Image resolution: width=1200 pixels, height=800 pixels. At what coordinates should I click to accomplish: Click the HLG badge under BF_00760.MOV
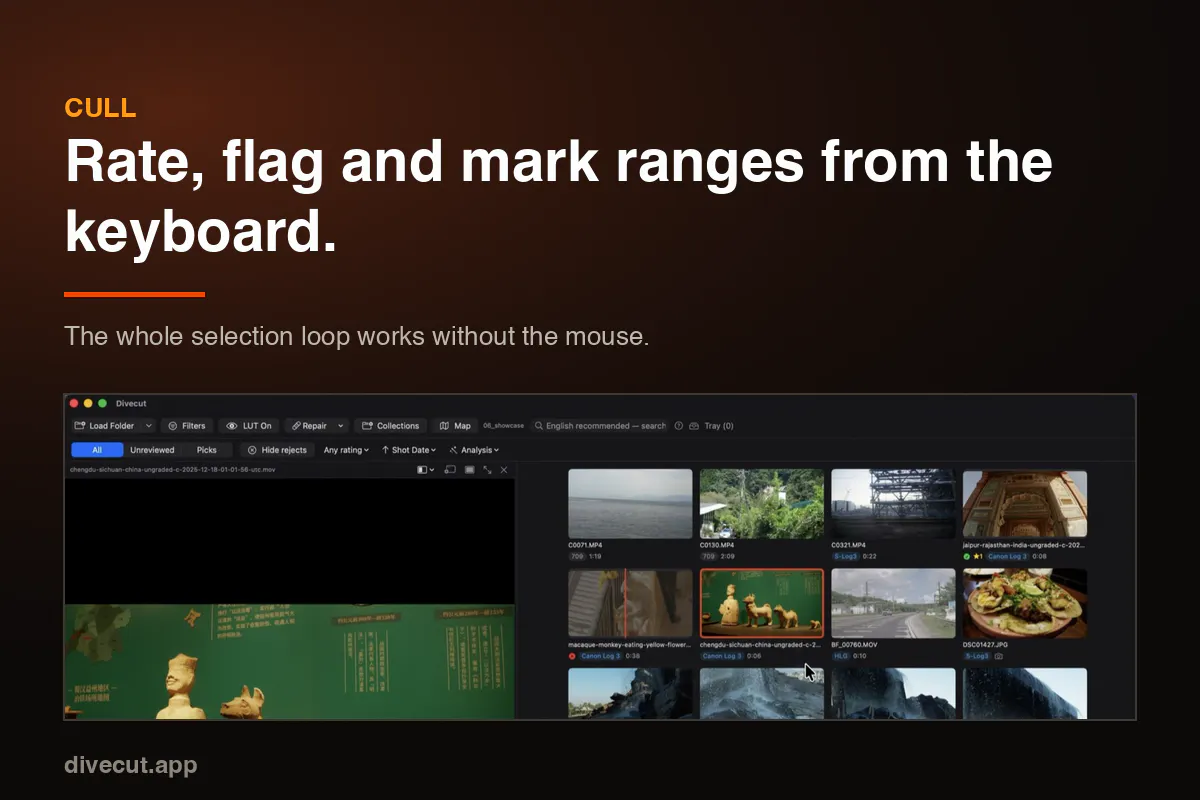[840, 656]
